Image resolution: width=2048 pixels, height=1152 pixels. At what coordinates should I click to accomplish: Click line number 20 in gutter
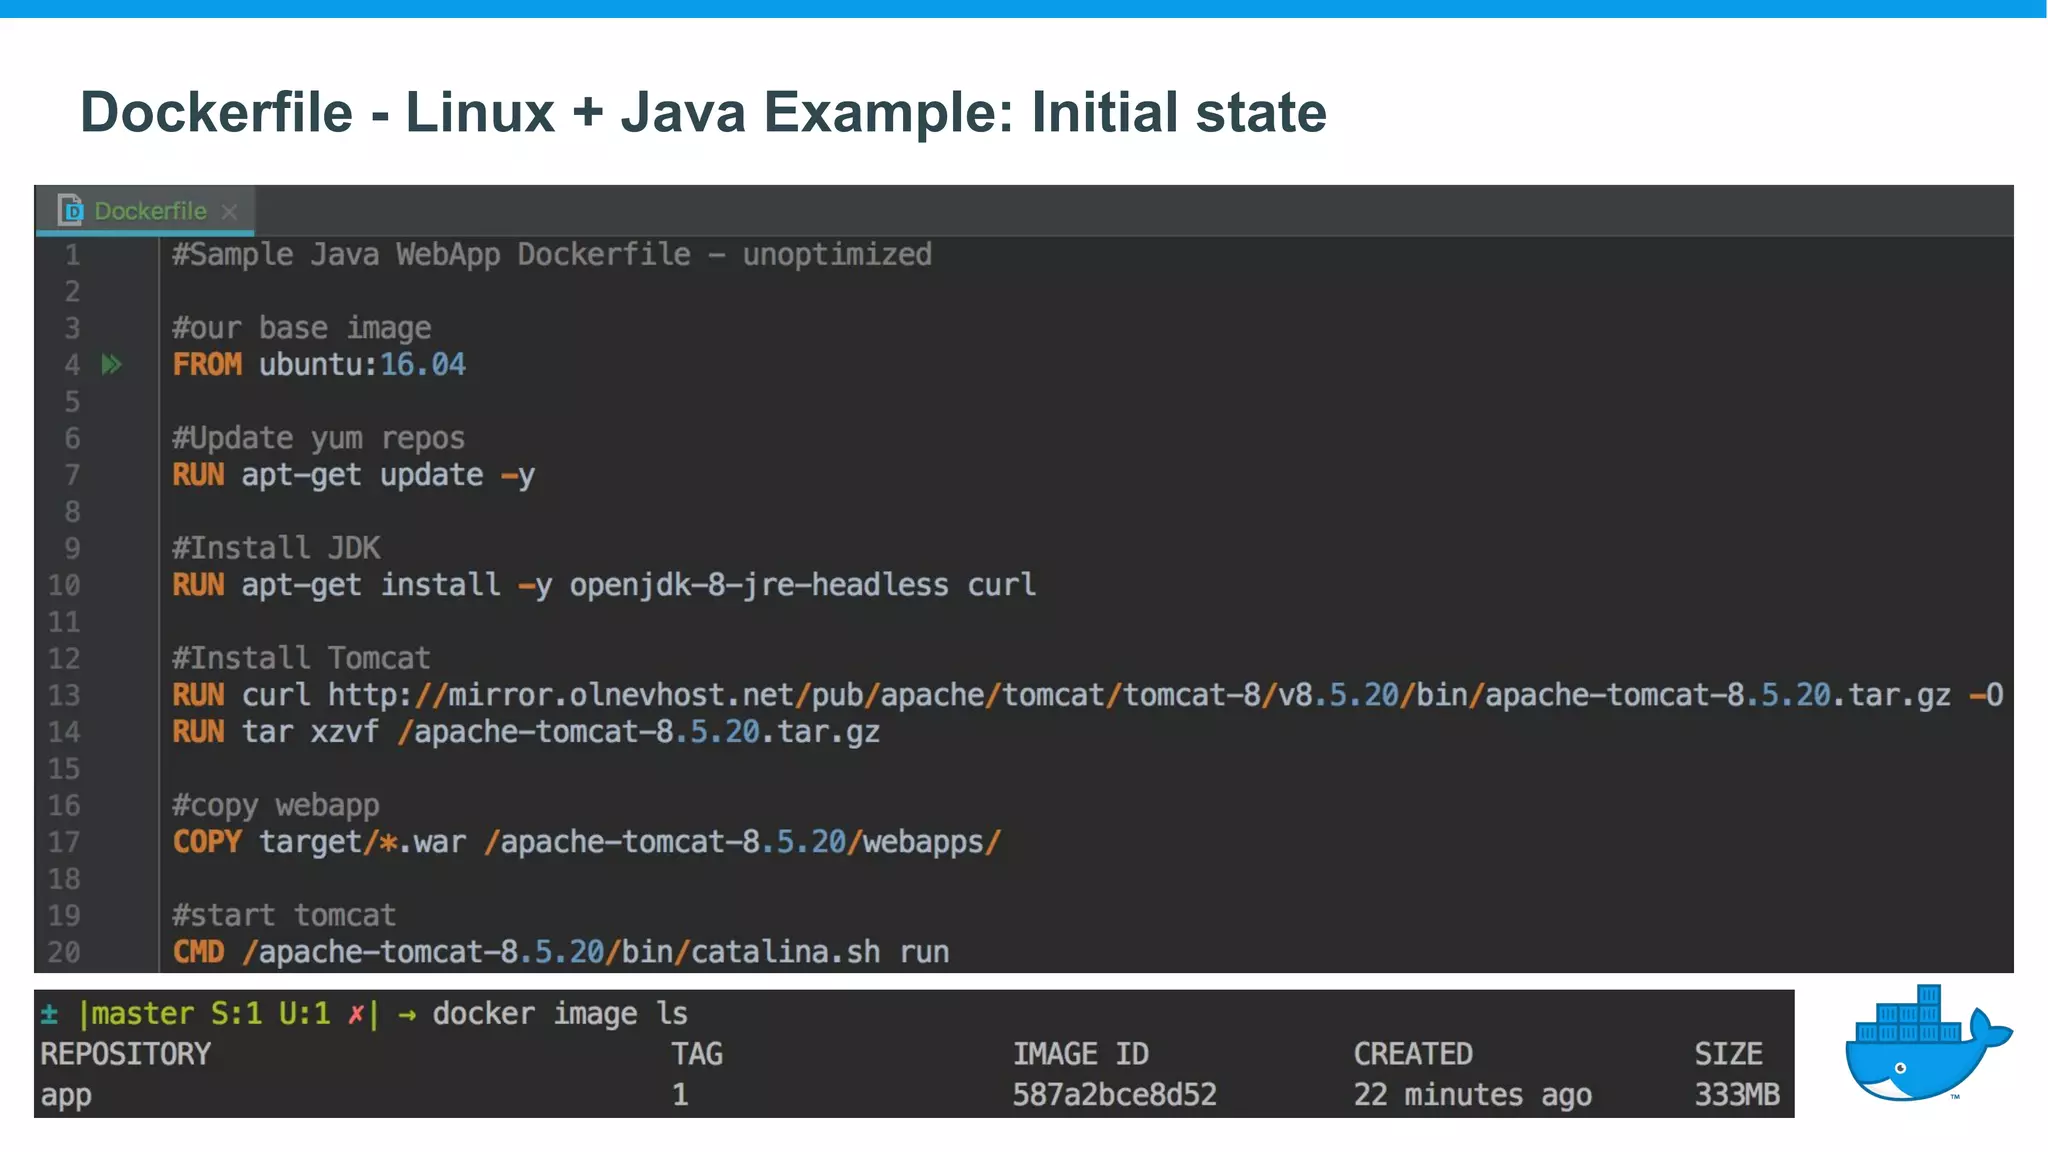pyautogui.click(x=64, y=952)
